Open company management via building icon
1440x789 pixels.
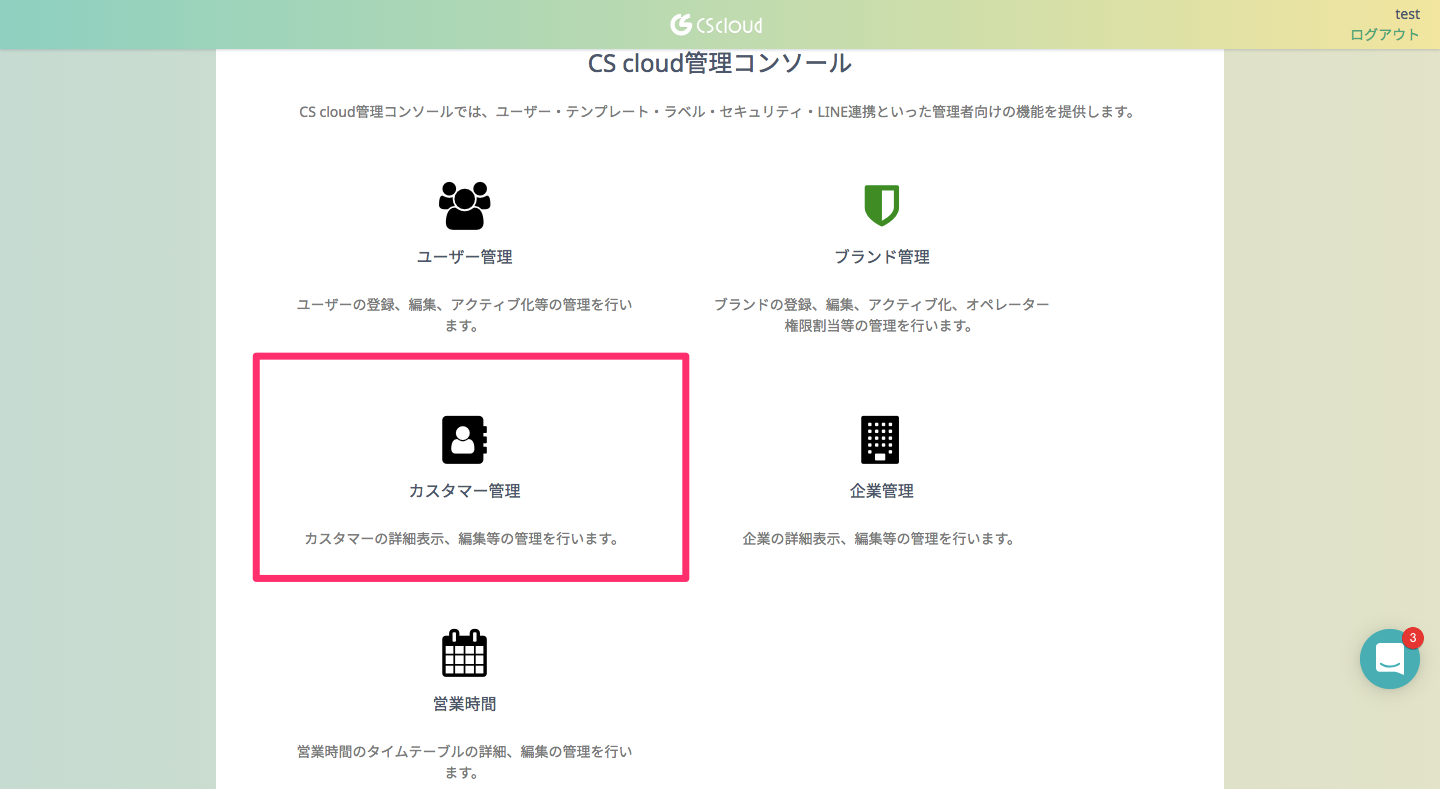pyautogui.click(x=880, y=440)
